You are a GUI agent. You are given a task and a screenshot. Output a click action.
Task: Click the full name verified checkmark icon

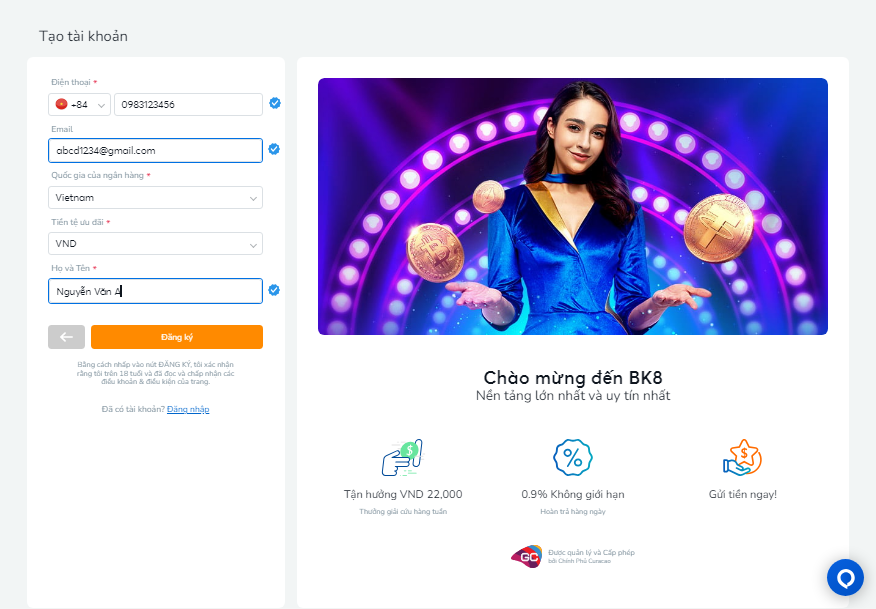coord(274,290)
